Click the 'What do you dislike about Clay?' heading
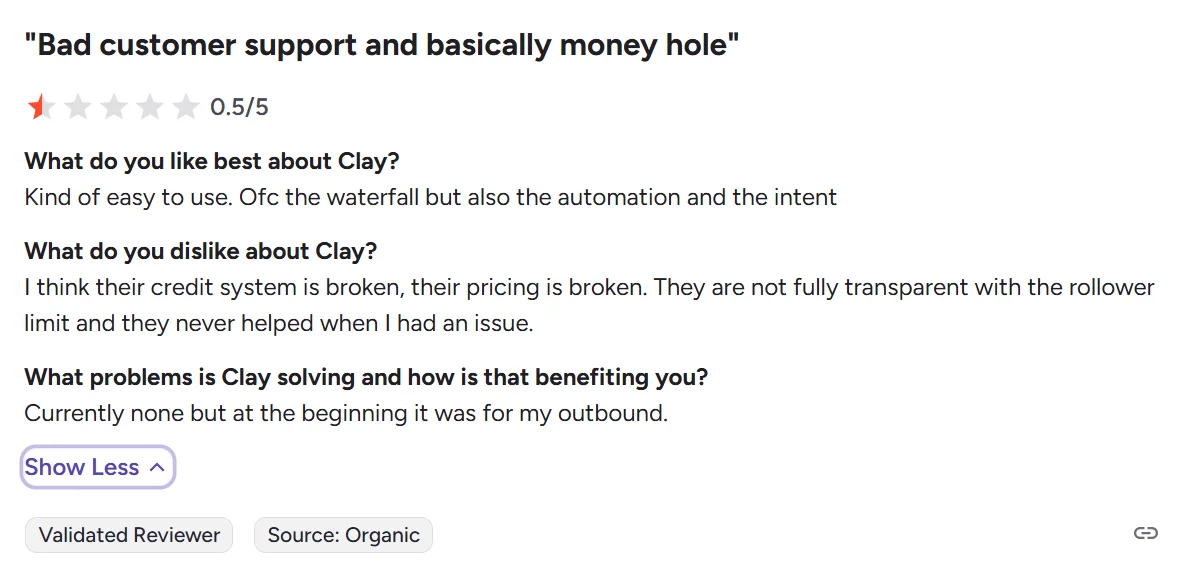 [200, 250]
